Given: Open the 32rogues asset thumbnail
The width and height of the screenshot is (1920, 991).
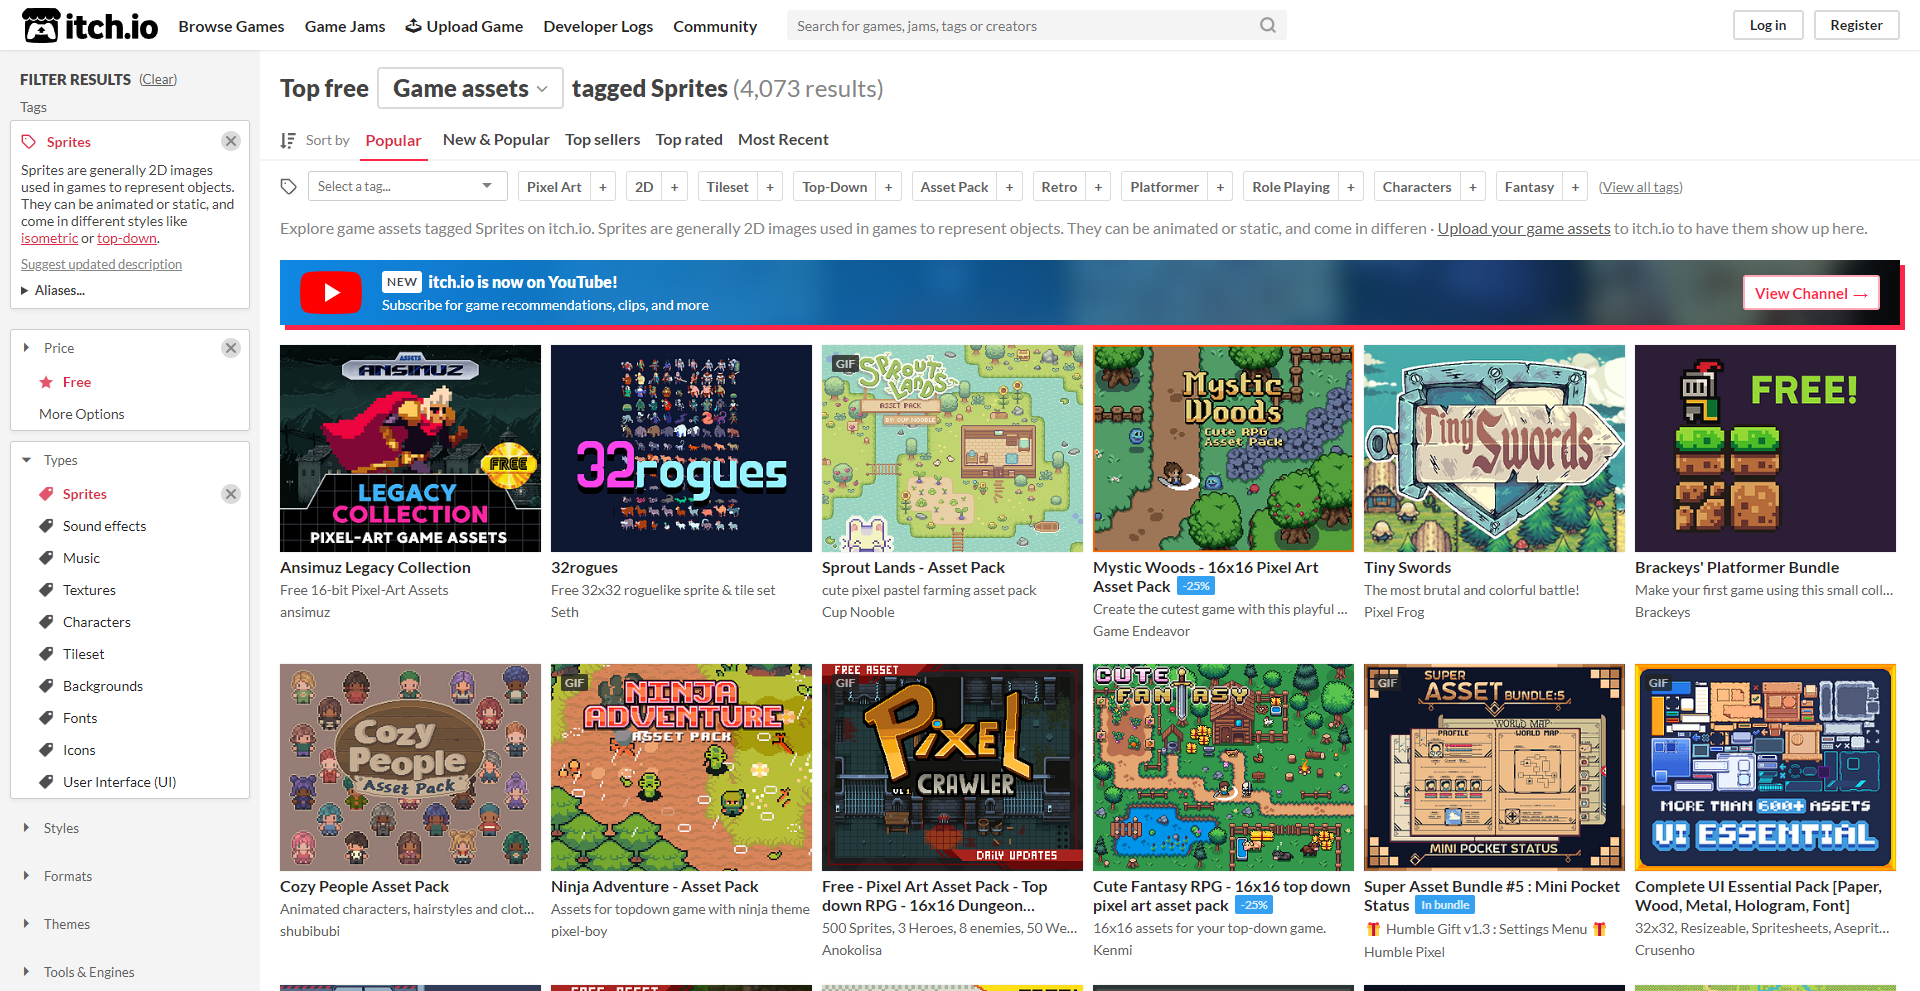Looking at the screenshot, I should coord(681,448).
